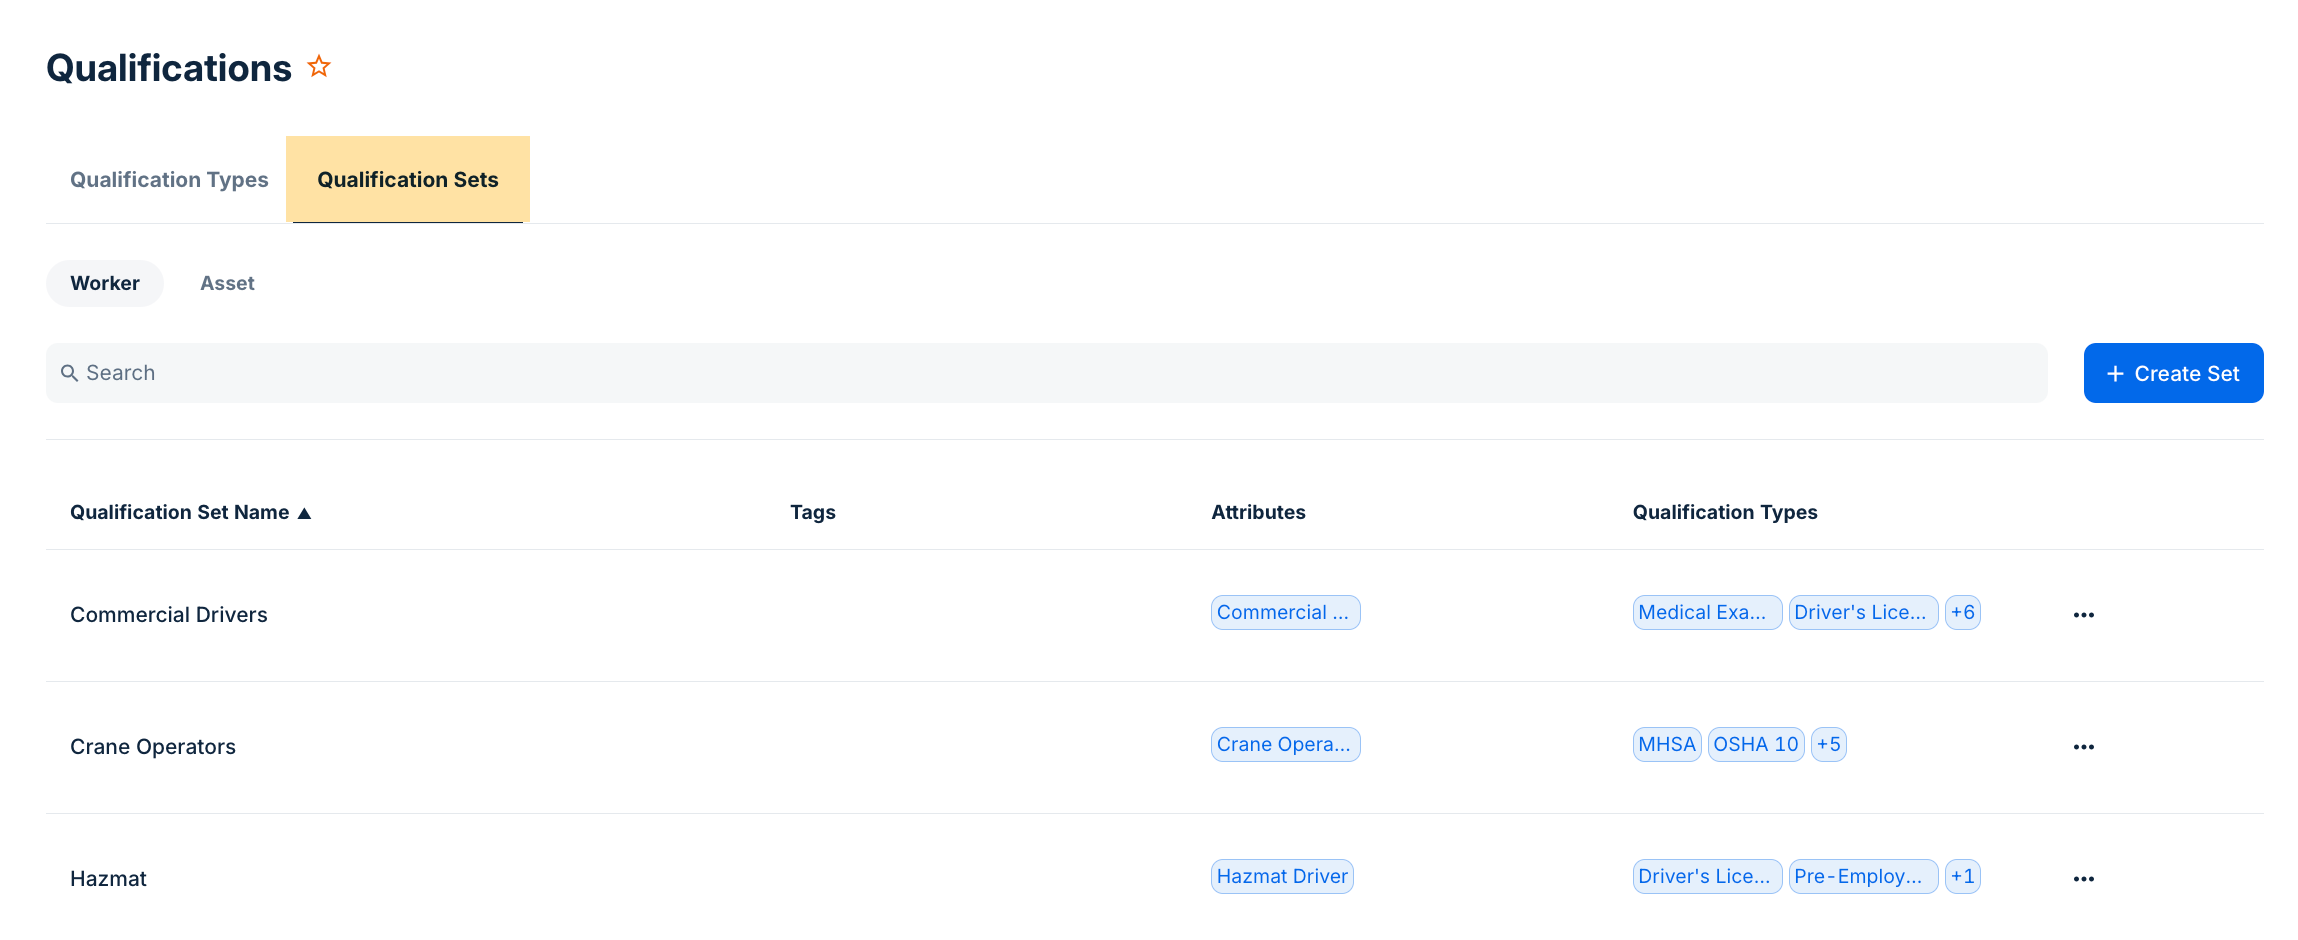
Task: Open more options for Hazmat row
Action: coord(2083,879)
